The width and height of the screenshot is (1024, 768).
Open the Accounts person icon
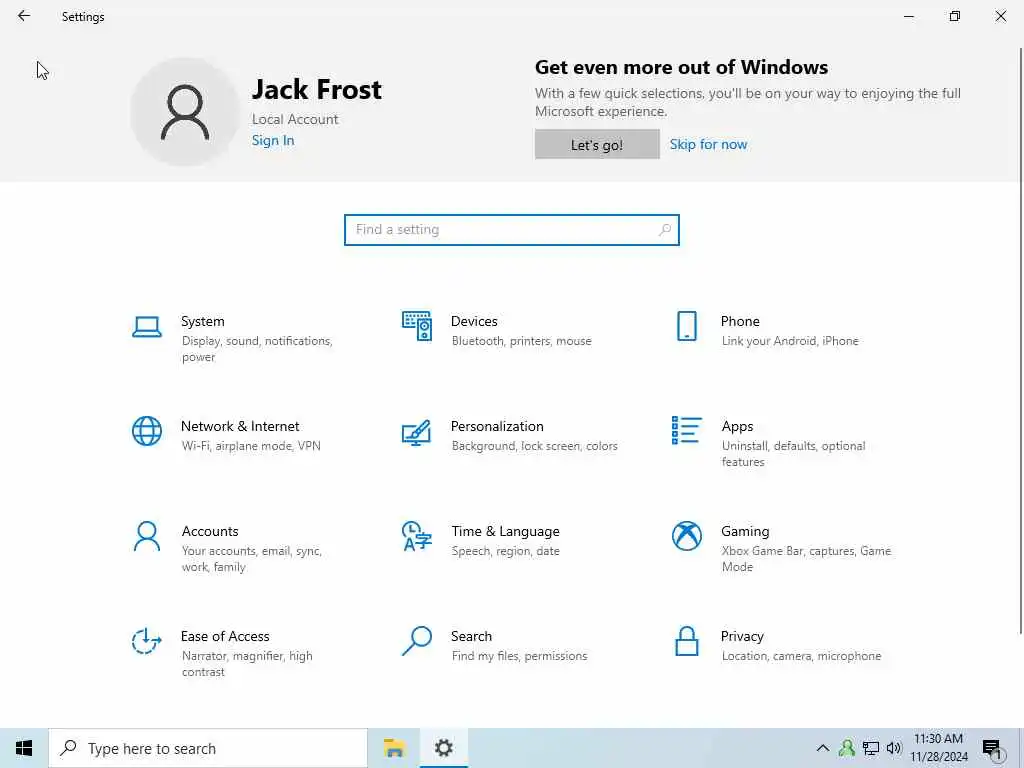click(x=147, y=536)
